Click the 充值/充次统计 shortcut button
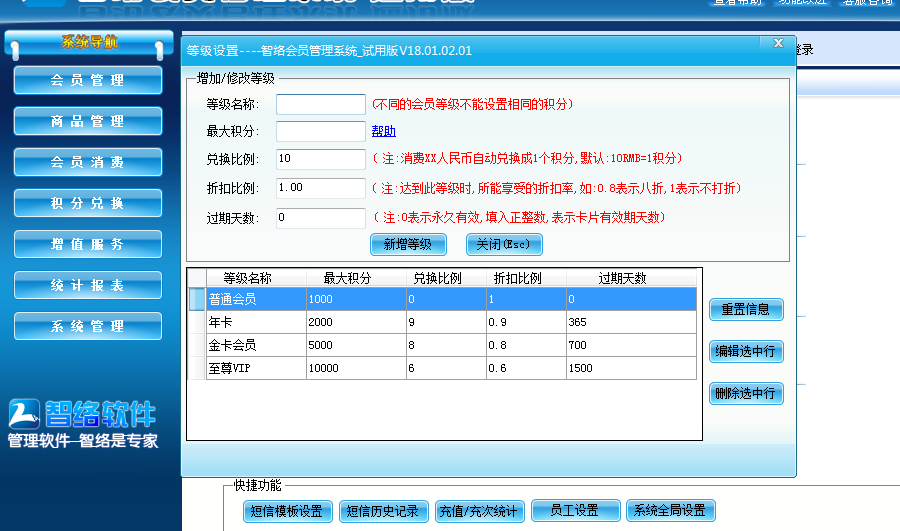The height and width of the screenshot is (531, 900). 479,511
